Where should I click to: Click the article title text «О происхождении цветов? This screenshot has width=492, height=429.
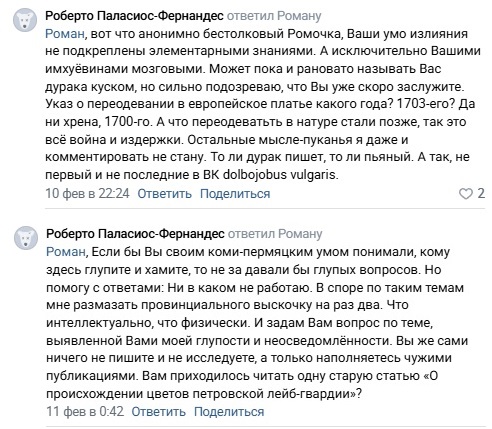242,385
